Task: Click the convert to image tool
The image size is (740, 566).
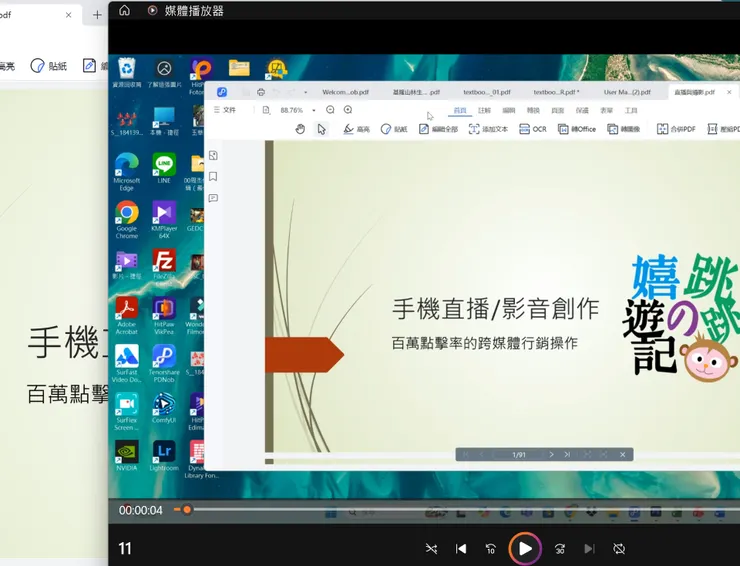Action: pyautogui.click(x=623, y=129)
